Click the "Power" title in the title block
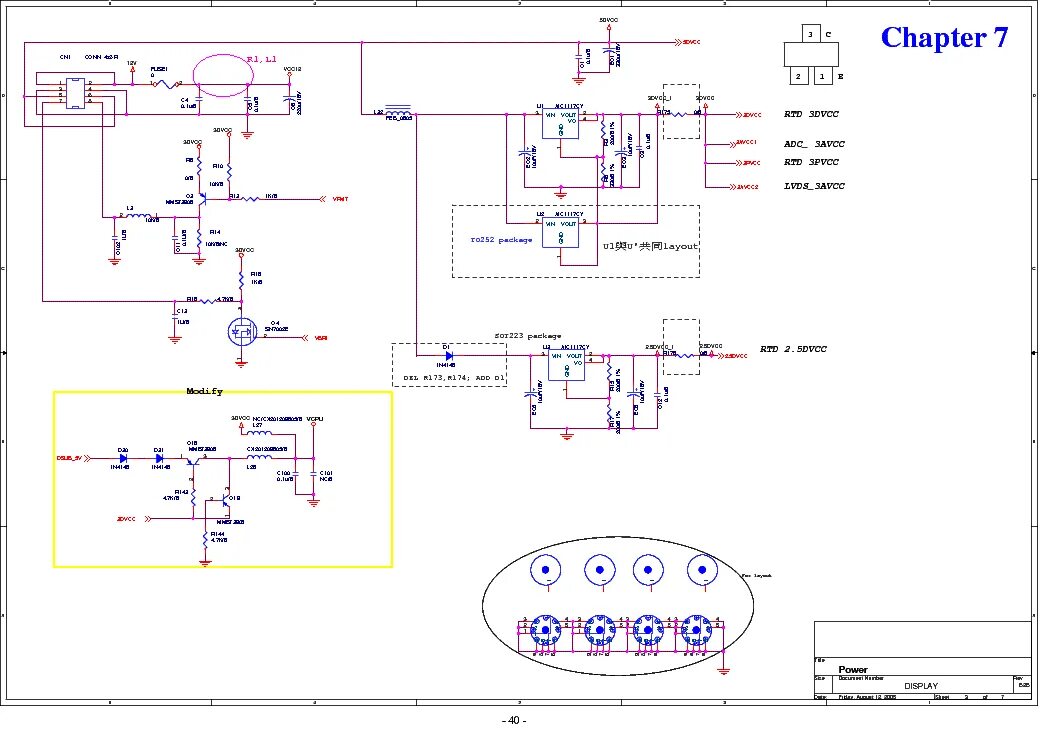This screenshot has width=1053, height=744. point(853,669)
